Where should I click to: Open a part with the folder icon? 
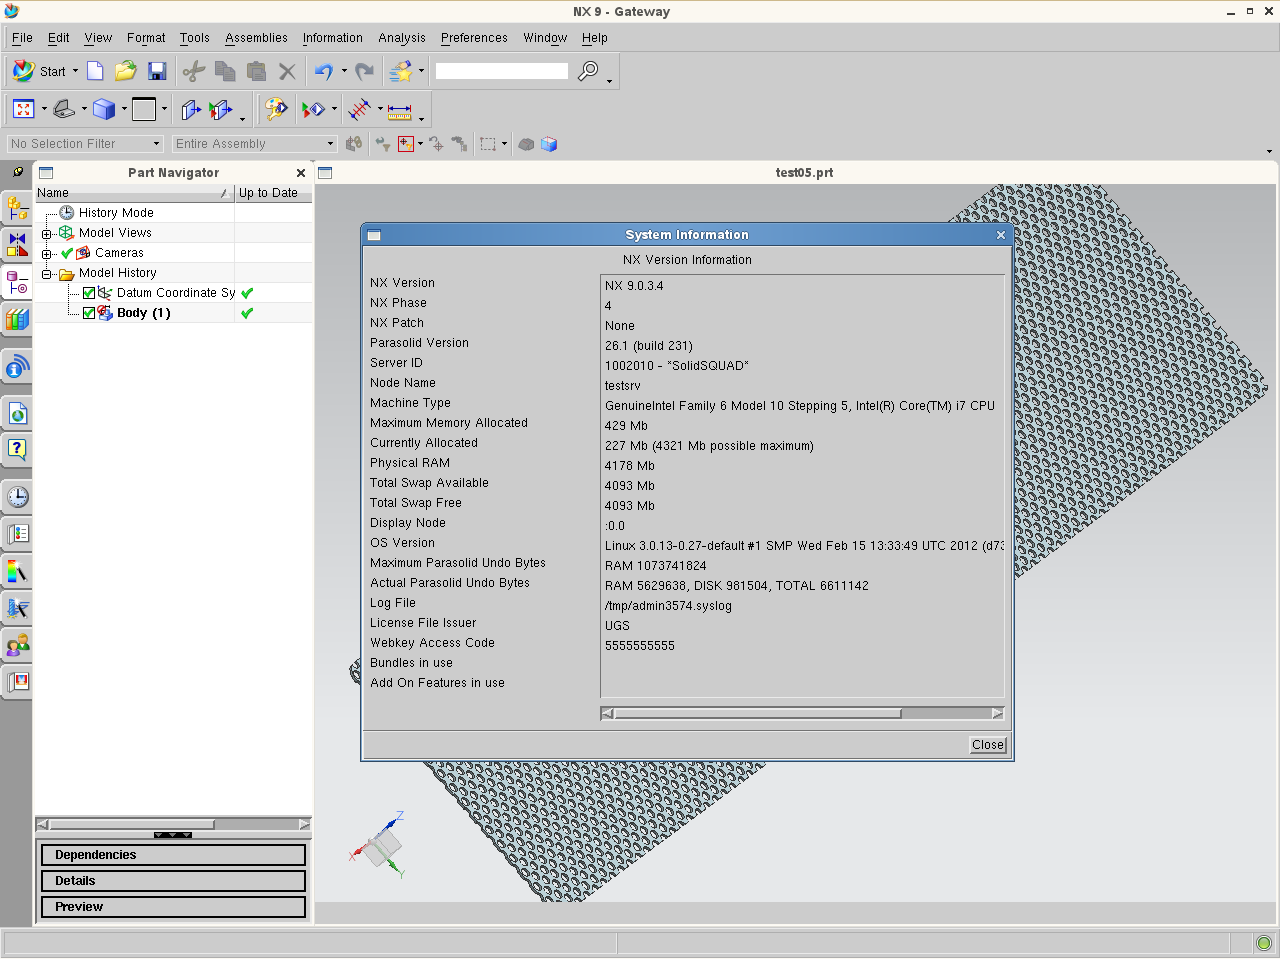tap(125, 71)
